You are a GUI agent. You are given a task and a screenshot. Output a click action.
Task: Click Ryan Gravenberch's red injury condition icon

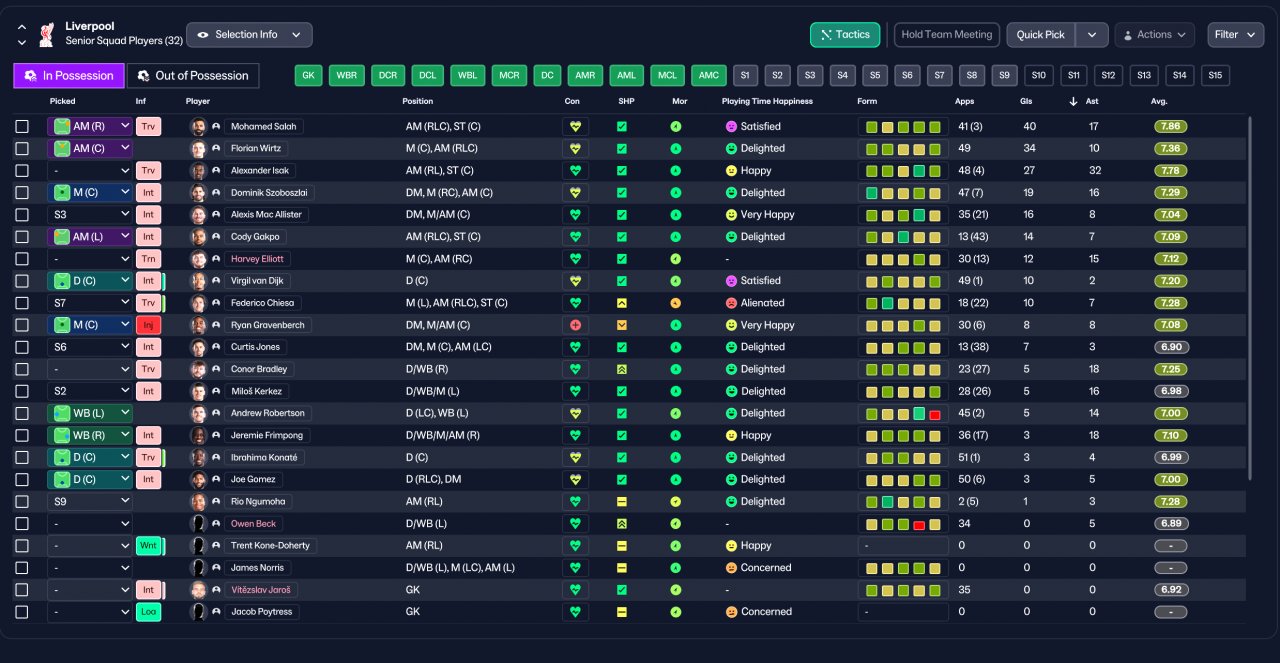(575, 325)
